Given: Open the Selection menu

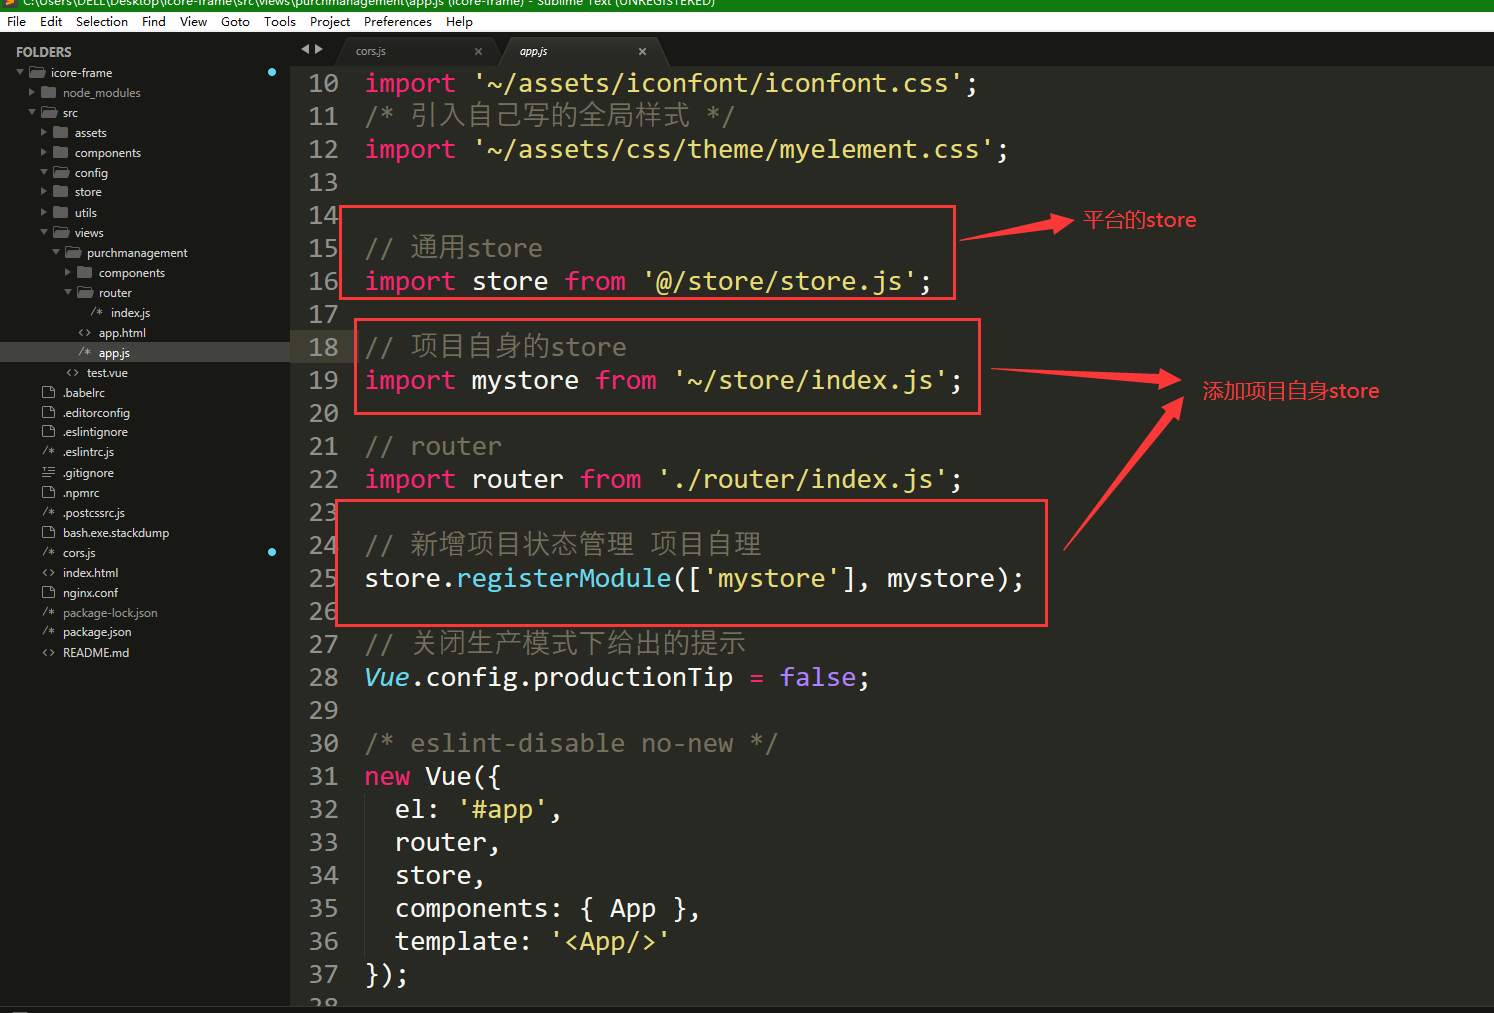Looking at the screenshot, I should (x=101, y=22).
